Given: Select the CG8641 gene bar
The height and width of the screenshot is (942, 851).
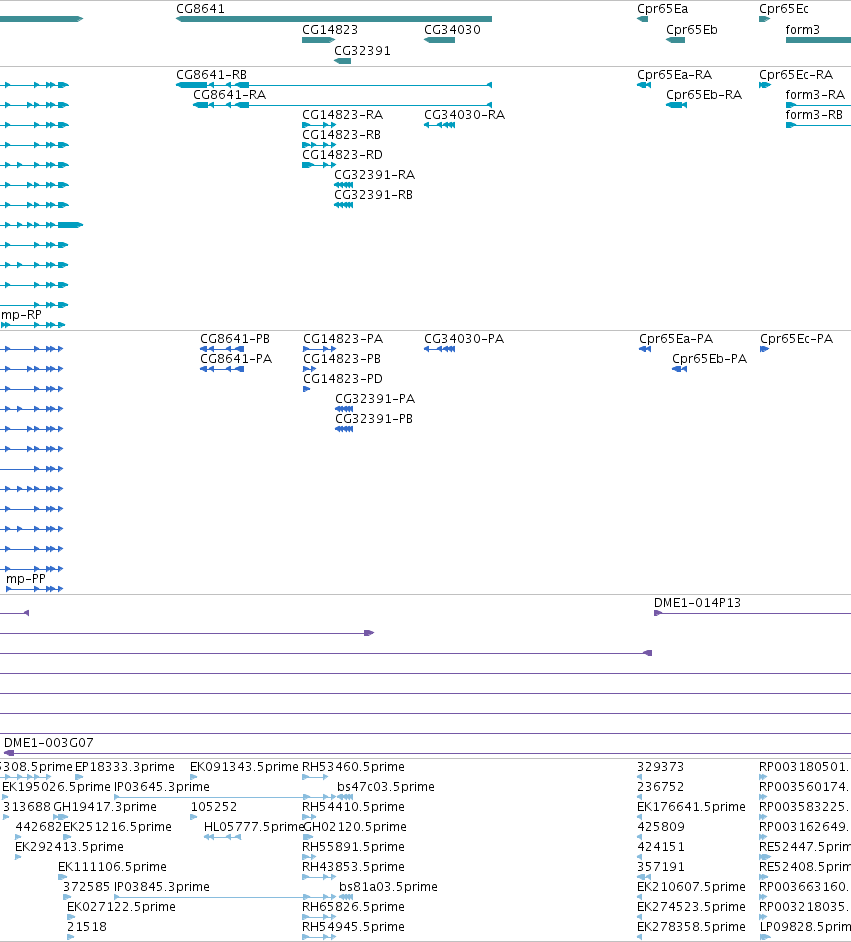Looking at the screenshot, I should 334,19.
